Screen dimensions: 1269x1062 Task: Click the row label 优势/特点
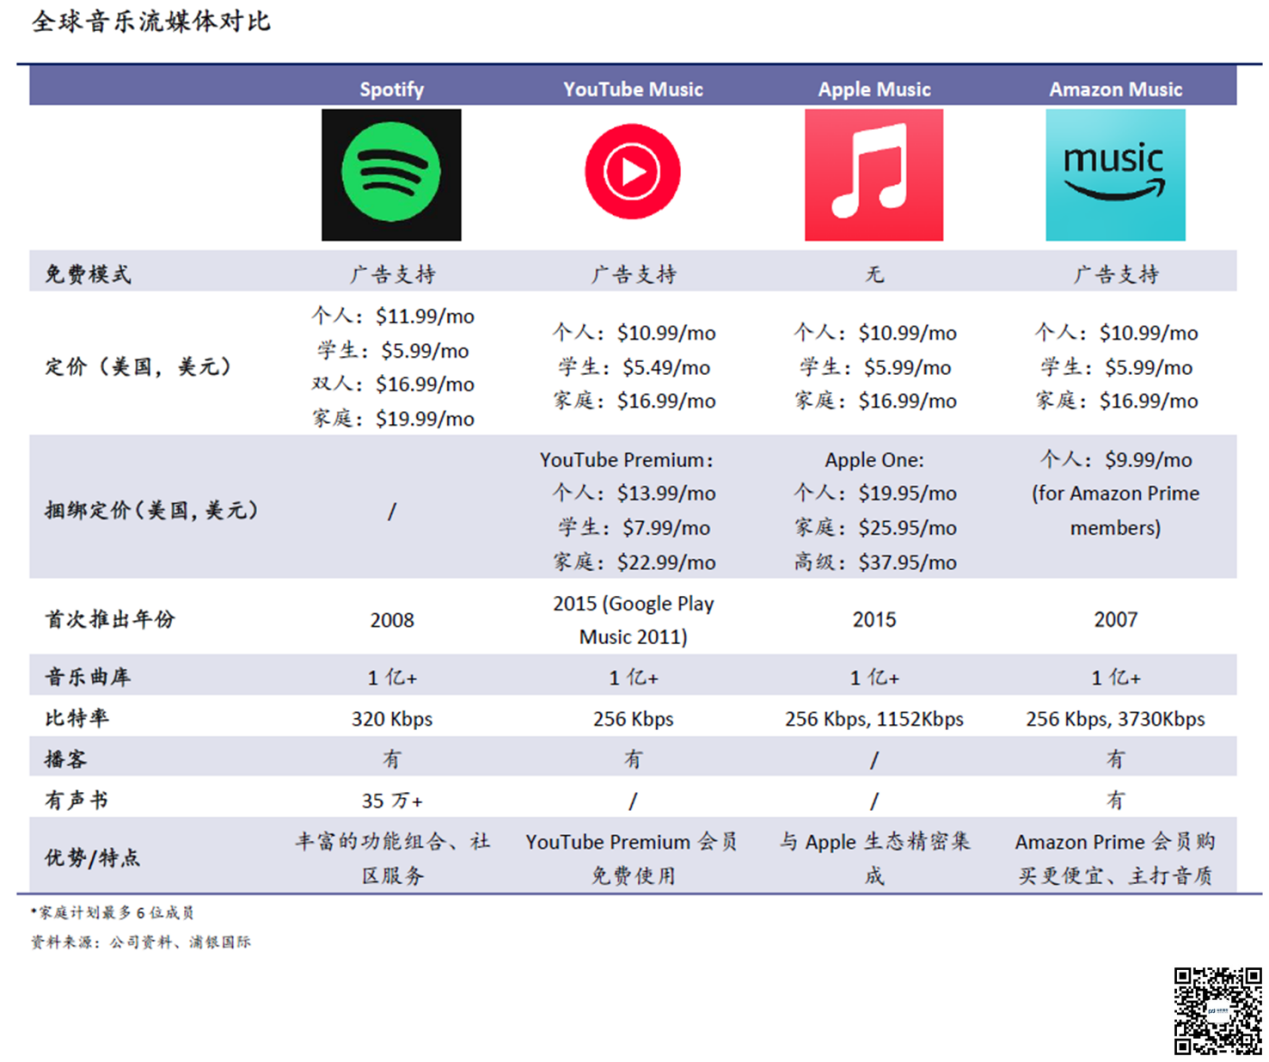93,857
